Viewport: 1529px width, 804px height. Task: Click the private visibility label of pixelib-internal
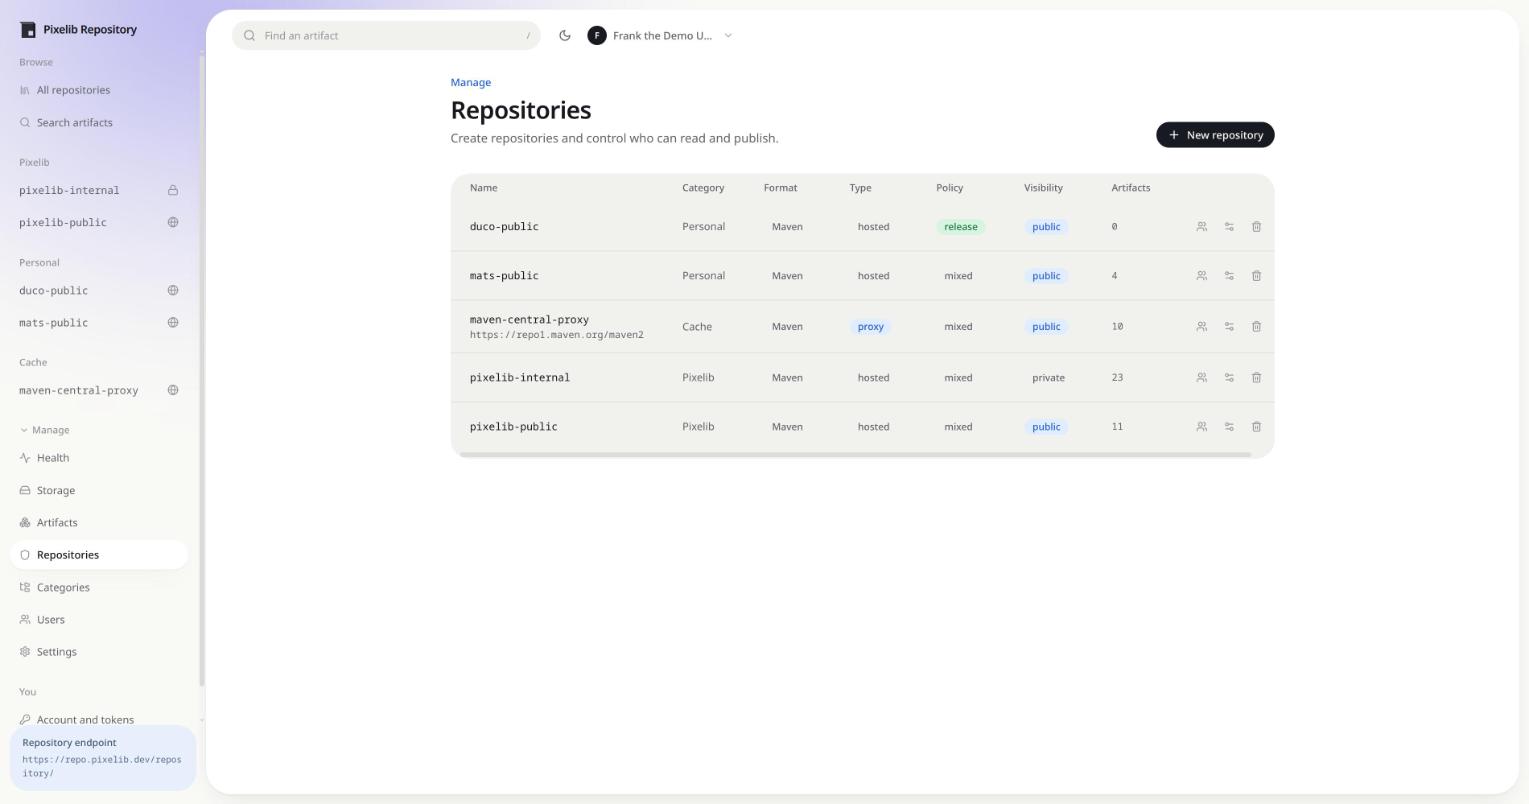(x=1048, y=378)
